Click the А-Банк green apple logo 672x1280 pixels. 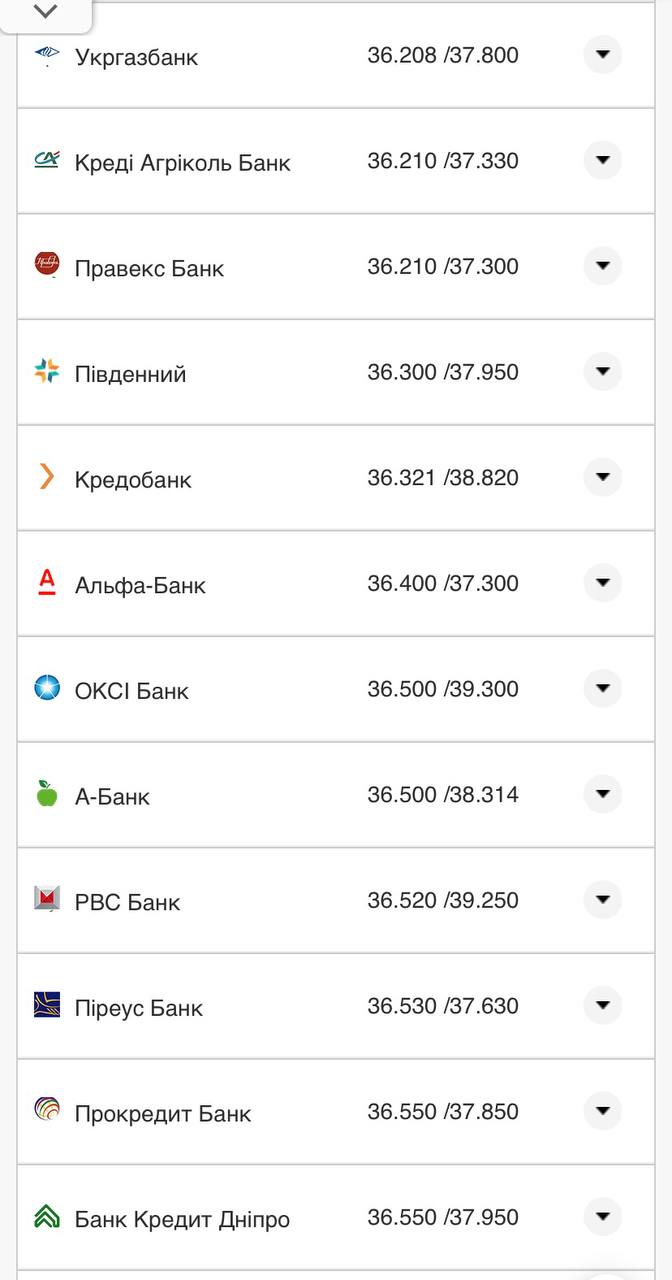(x=47, y=794)
